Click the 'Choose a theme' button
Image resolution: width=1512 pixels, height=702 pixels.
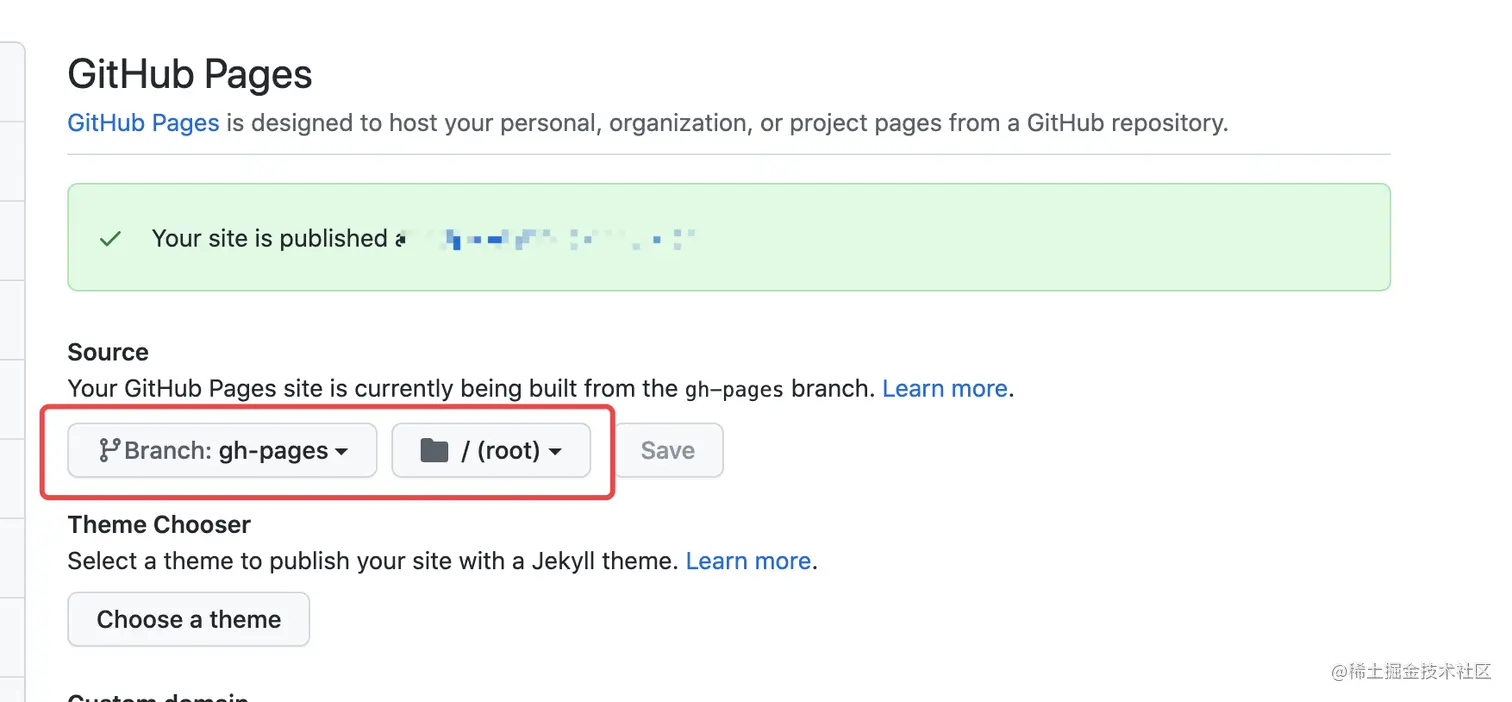coord(189,620)
